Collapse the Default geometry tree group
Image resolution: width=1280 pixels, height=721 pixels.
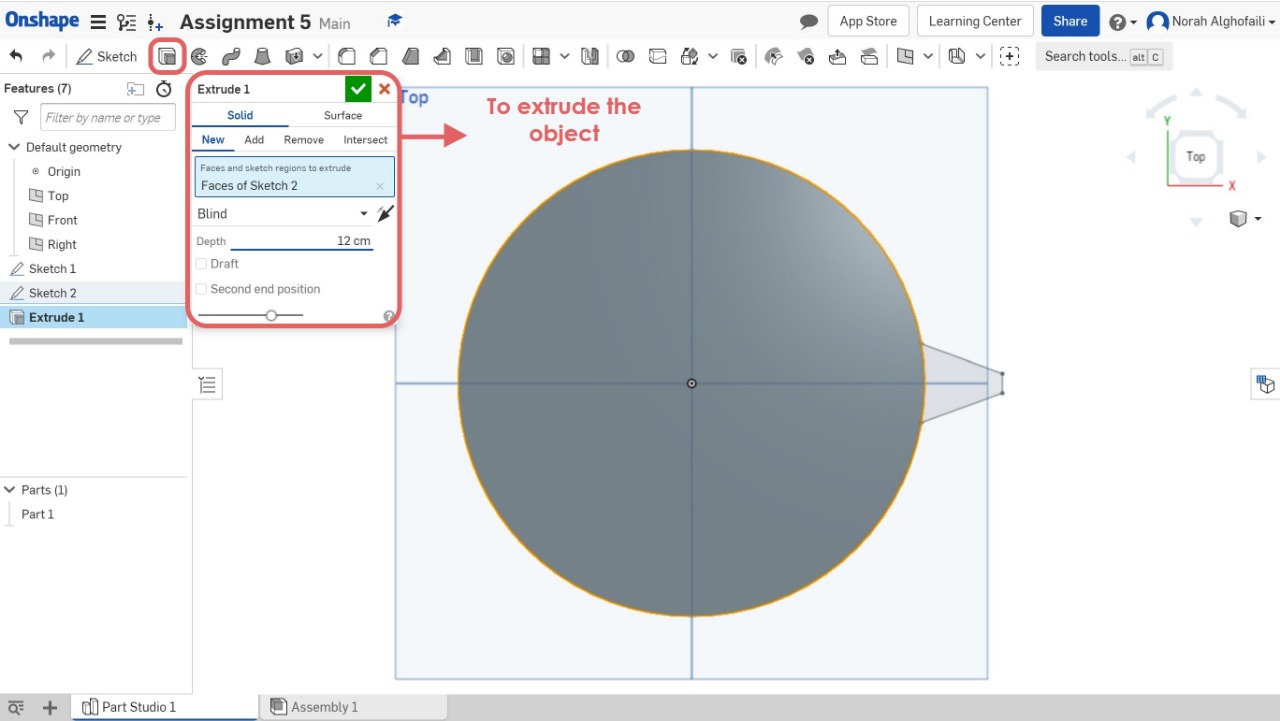tap(14, 147)
